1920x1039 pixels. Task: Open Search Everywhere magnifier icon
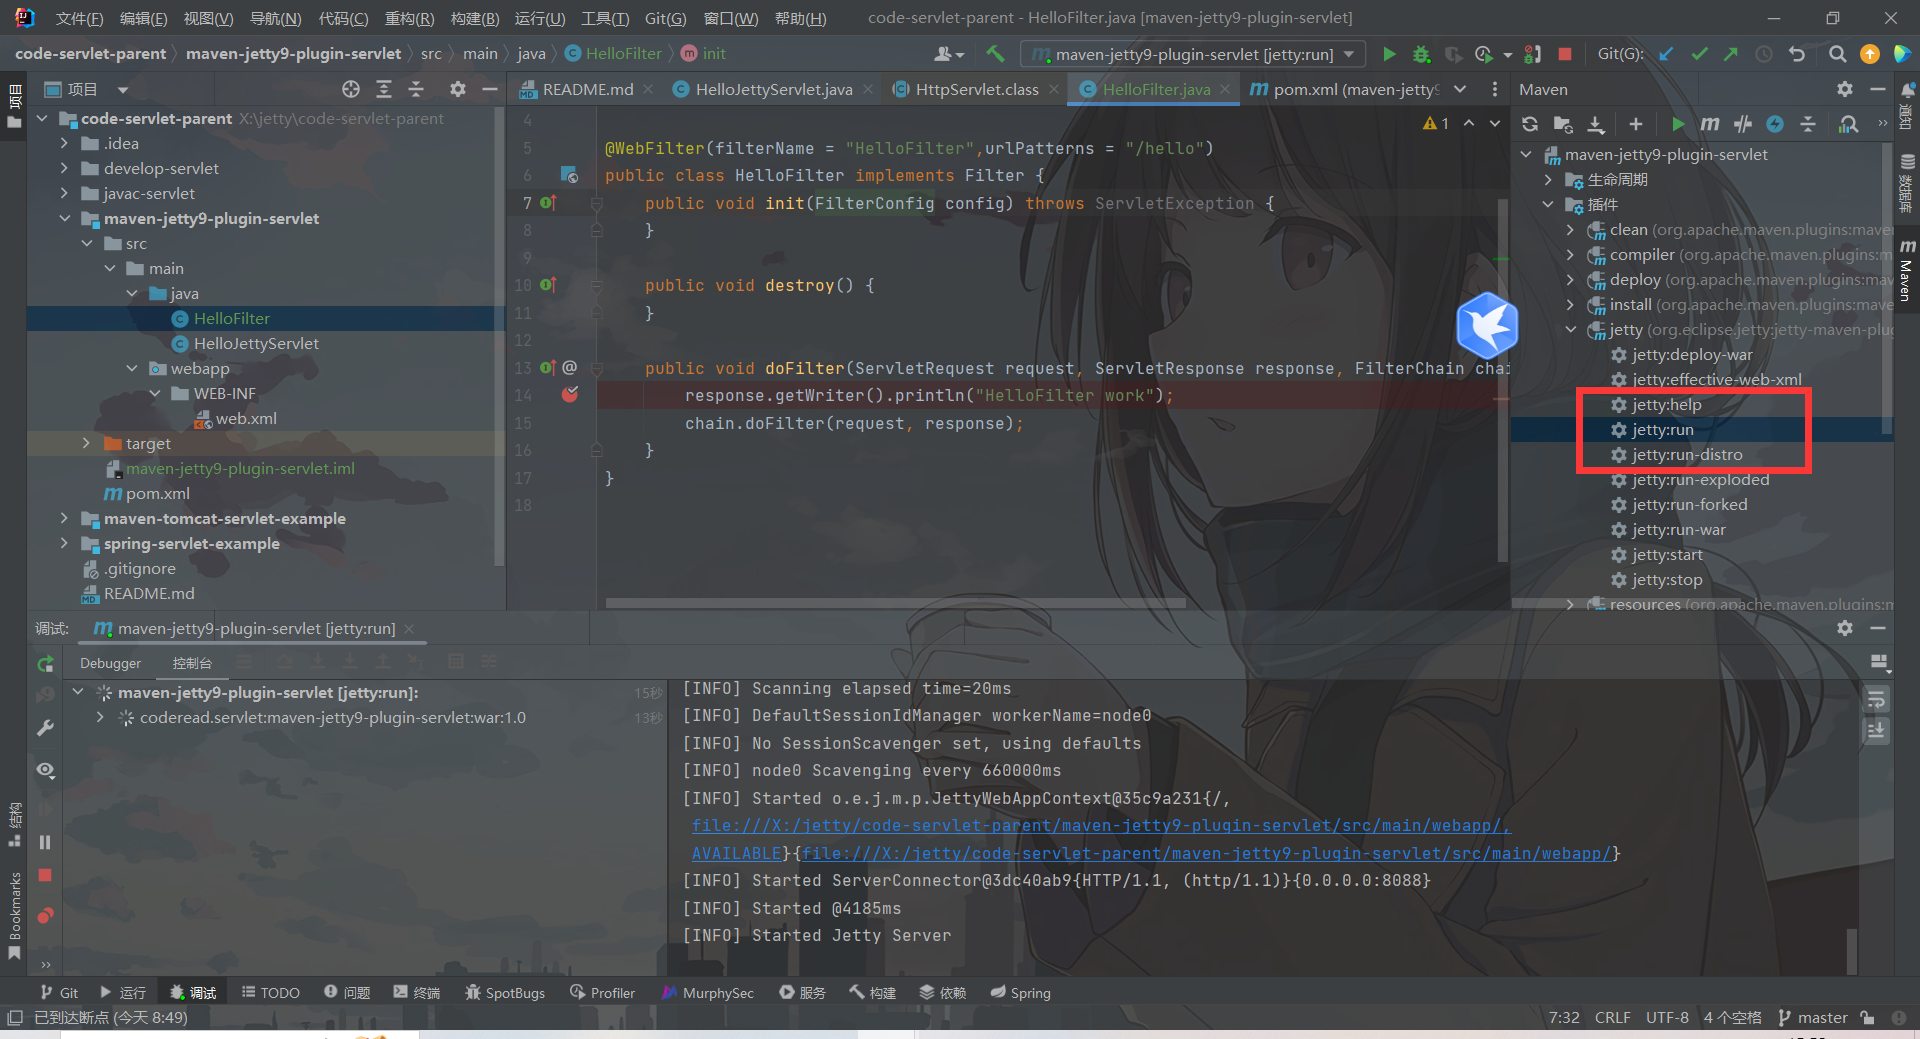click(x=1837, y=54)
